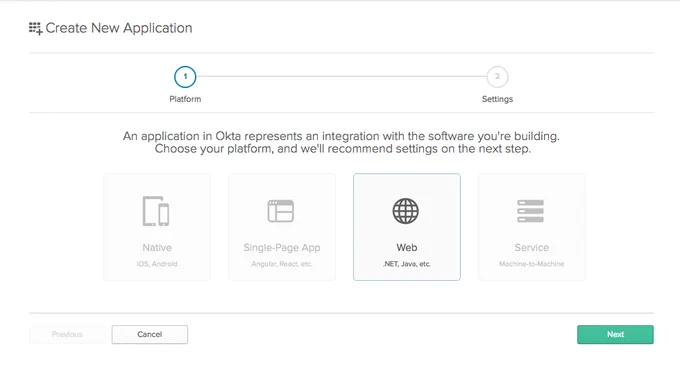Click the Single-Page App label text
Screen dimensions: 680x371
(x=282, y=248)
